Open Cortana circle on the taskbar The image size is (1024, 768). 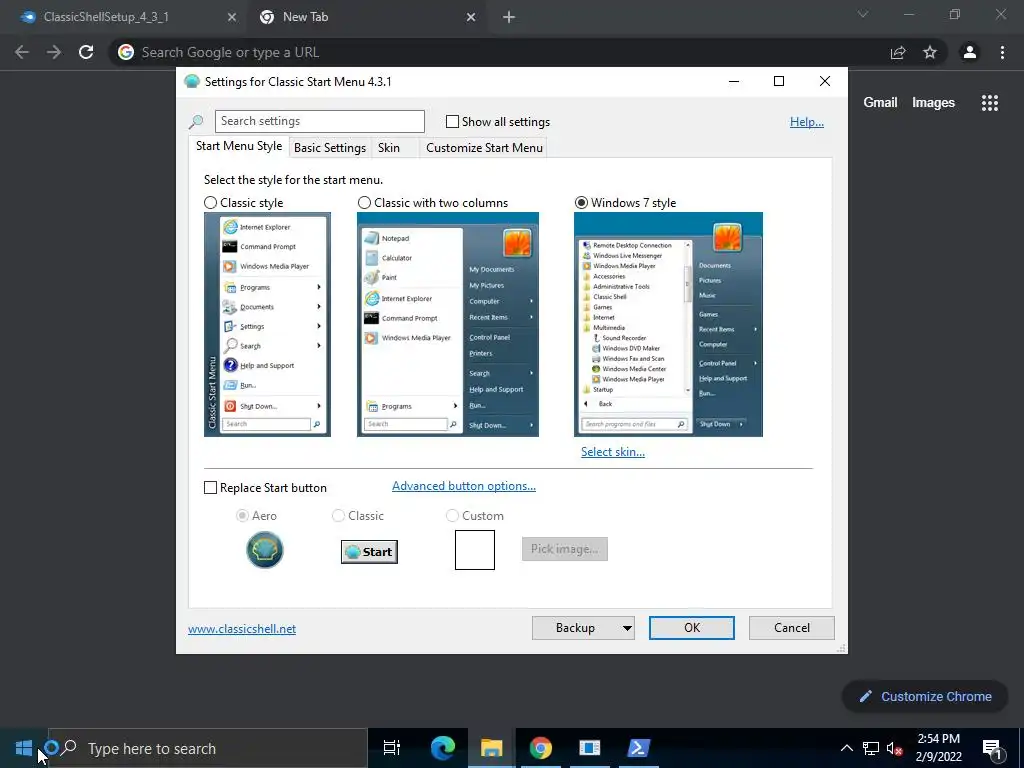click(x=52, y=748)
